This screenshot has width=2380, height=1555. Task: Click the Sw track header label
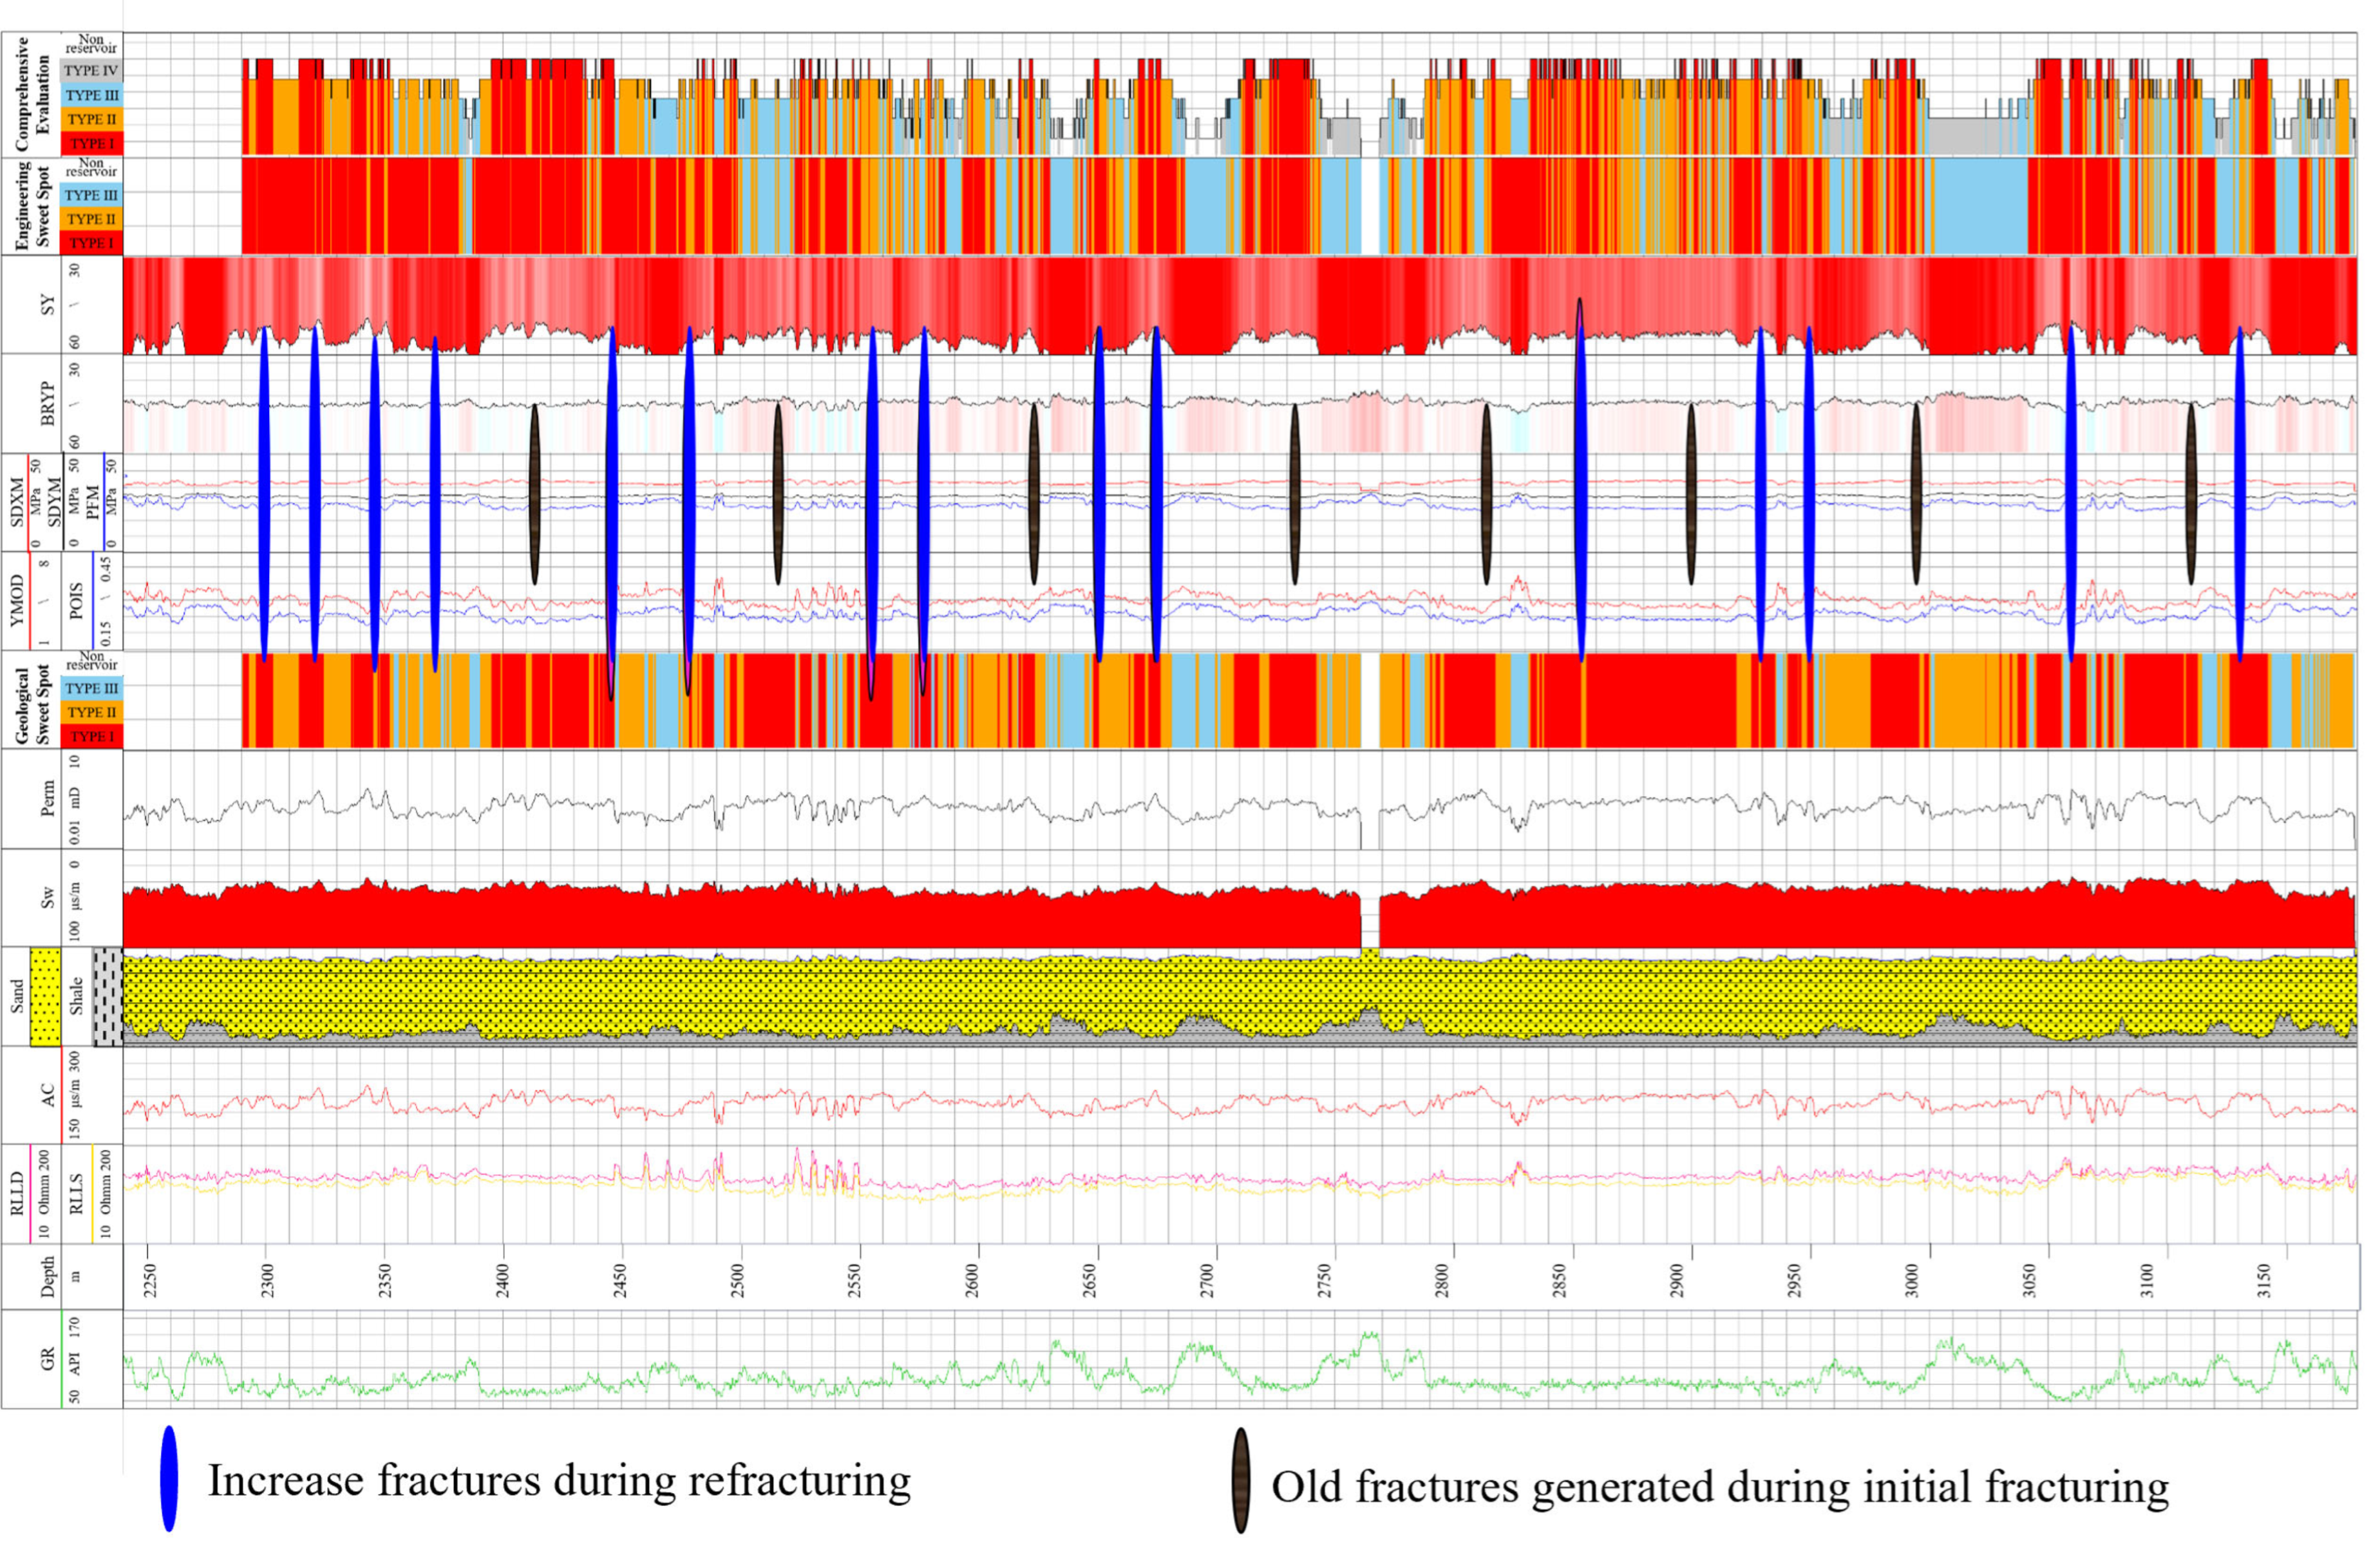(x=47, y=898)
